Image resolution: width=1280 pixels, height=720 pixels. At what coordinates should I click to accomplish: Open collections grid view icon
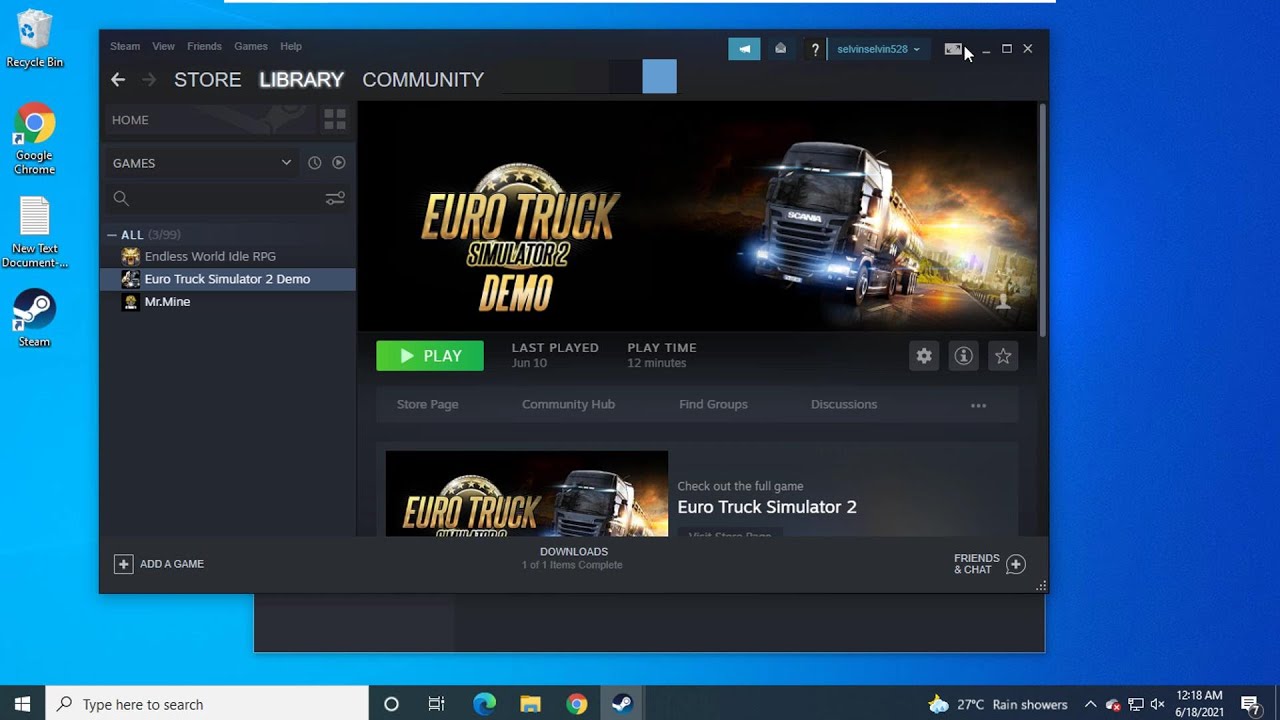click(x=335, y=120)
